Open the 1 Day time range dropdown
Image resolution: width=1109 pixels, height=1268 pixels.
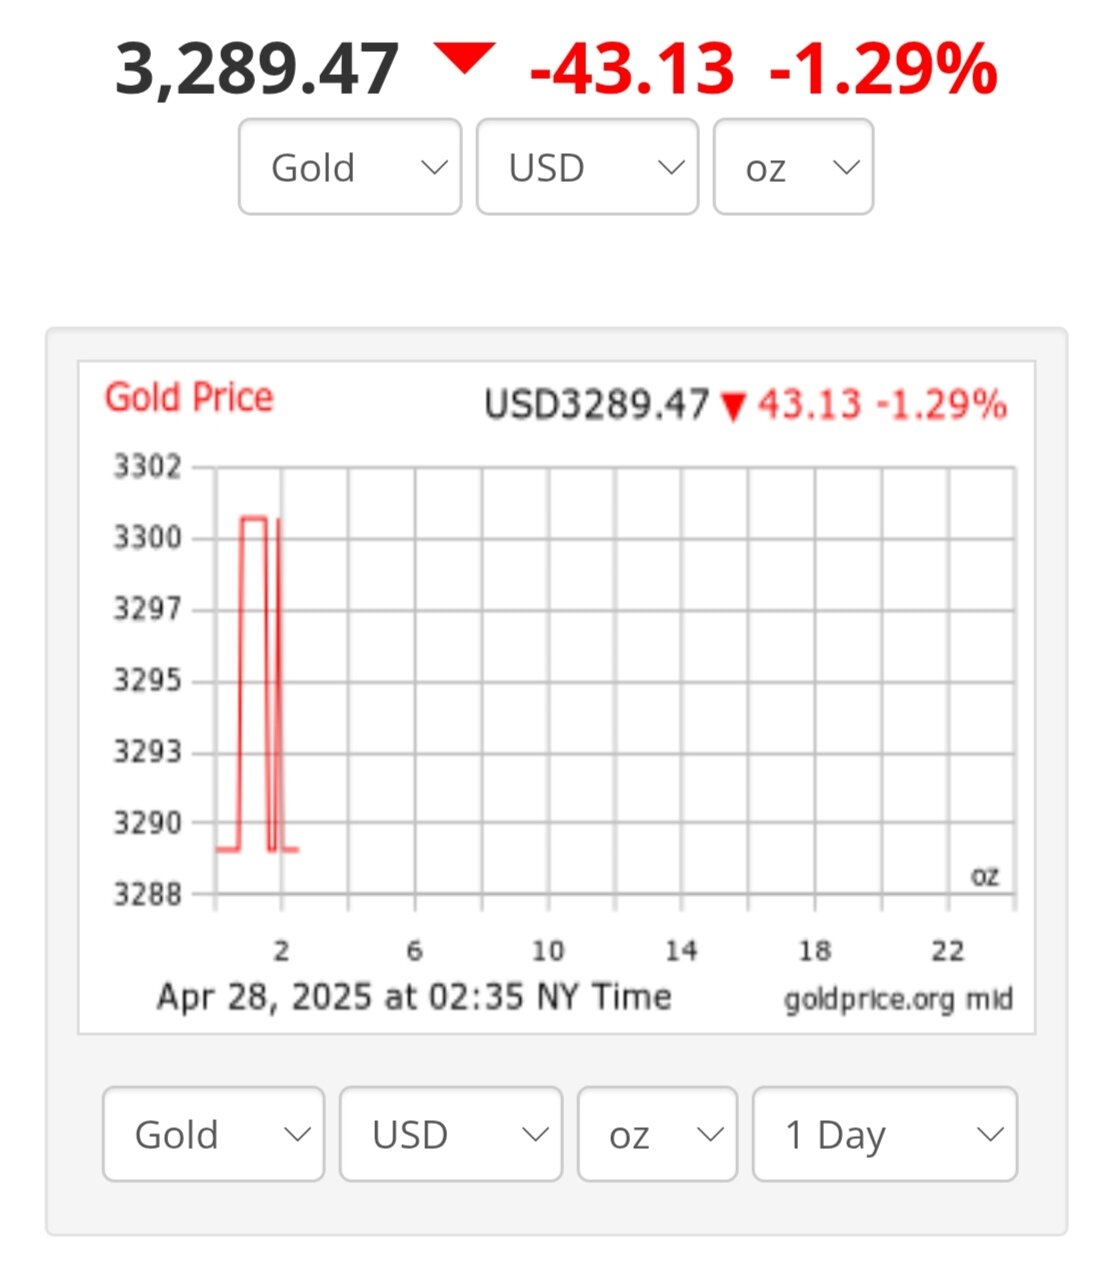[885, 1134]
